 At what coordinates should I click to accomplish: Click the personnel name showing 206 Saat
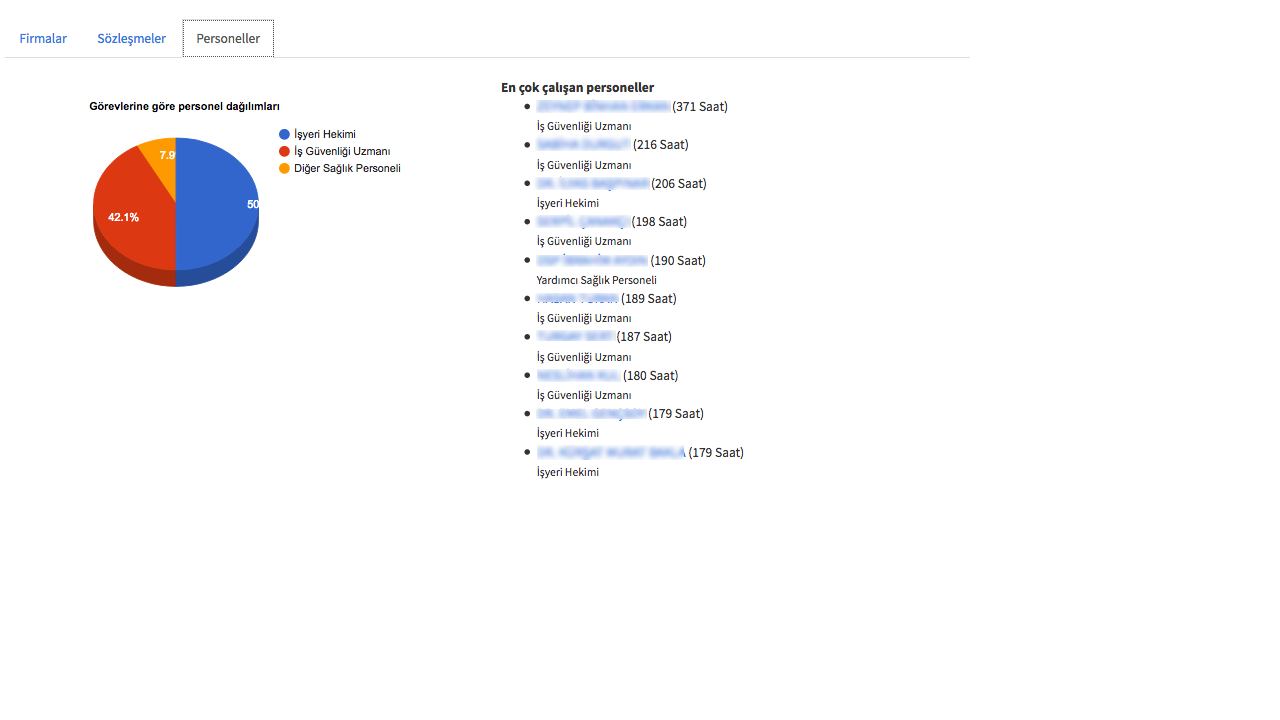pos(592,184)
